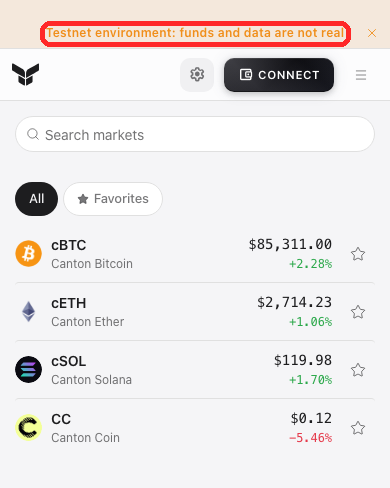Click the cBTC Bitcoin coin icon
Screen dimensions: 390x488
click(x=29, y=254)
